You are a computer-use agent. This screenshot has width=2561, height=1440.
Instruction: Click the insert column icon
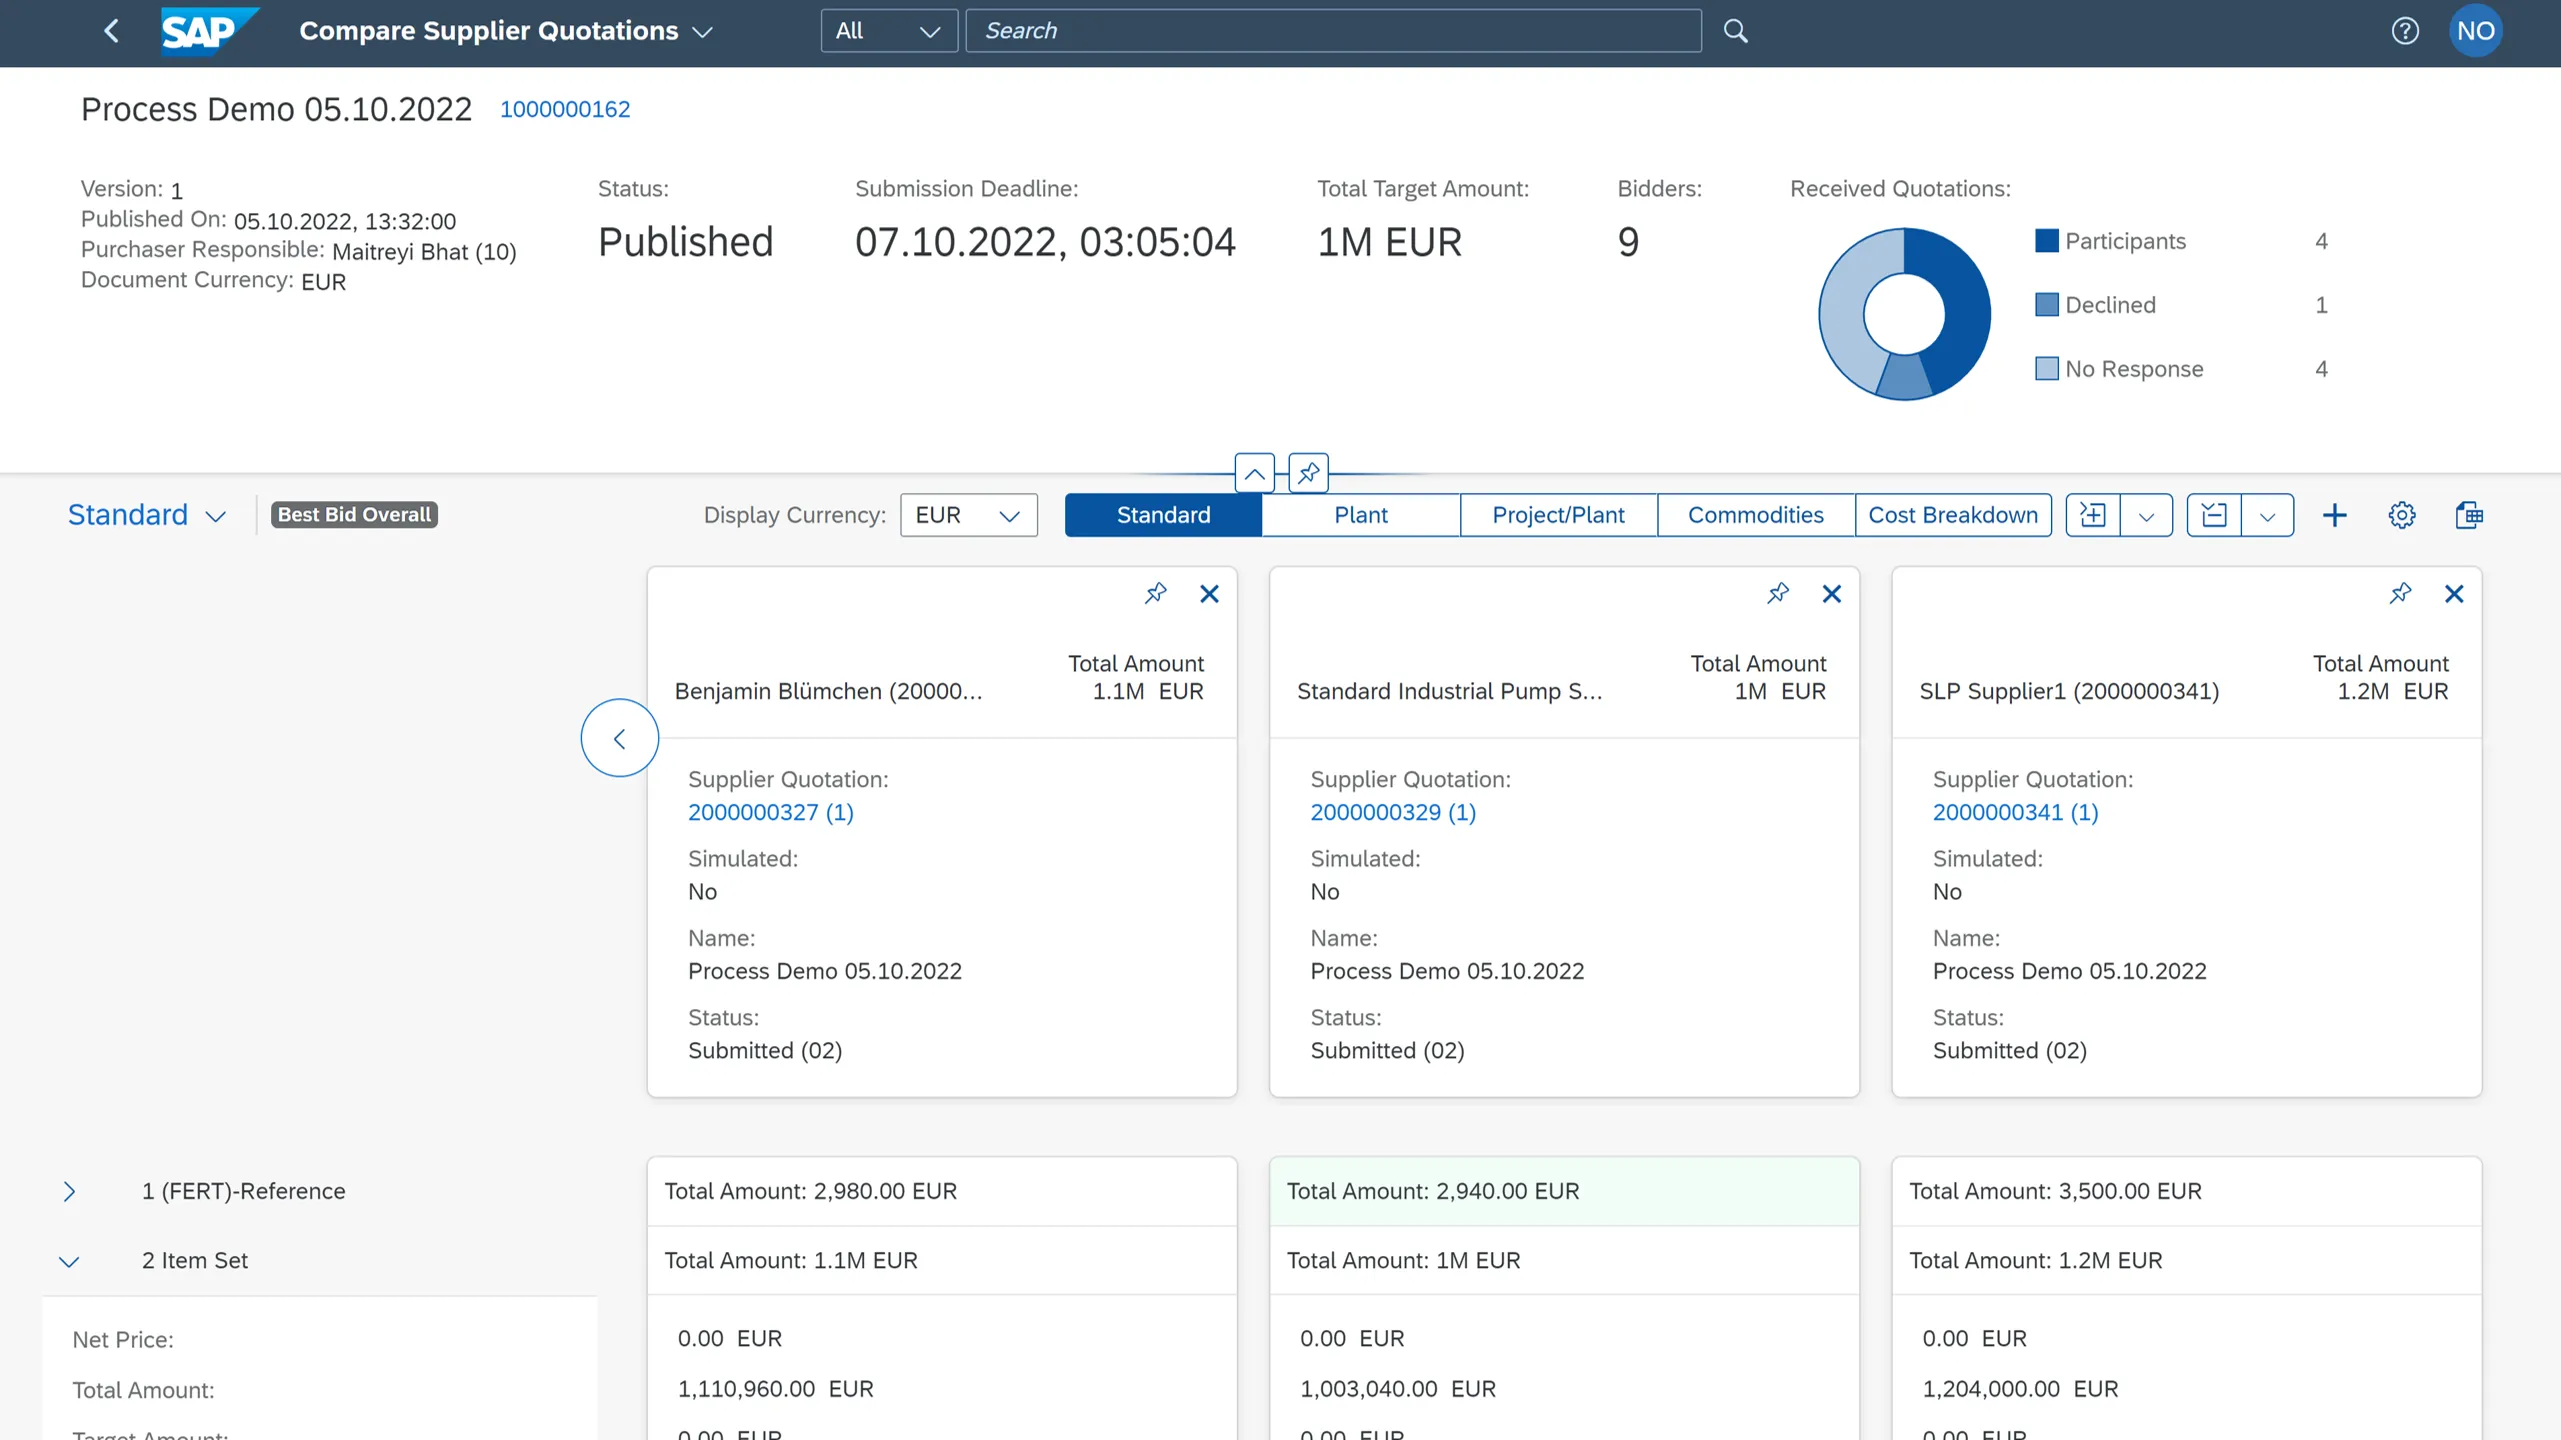tap(2094, 514)
